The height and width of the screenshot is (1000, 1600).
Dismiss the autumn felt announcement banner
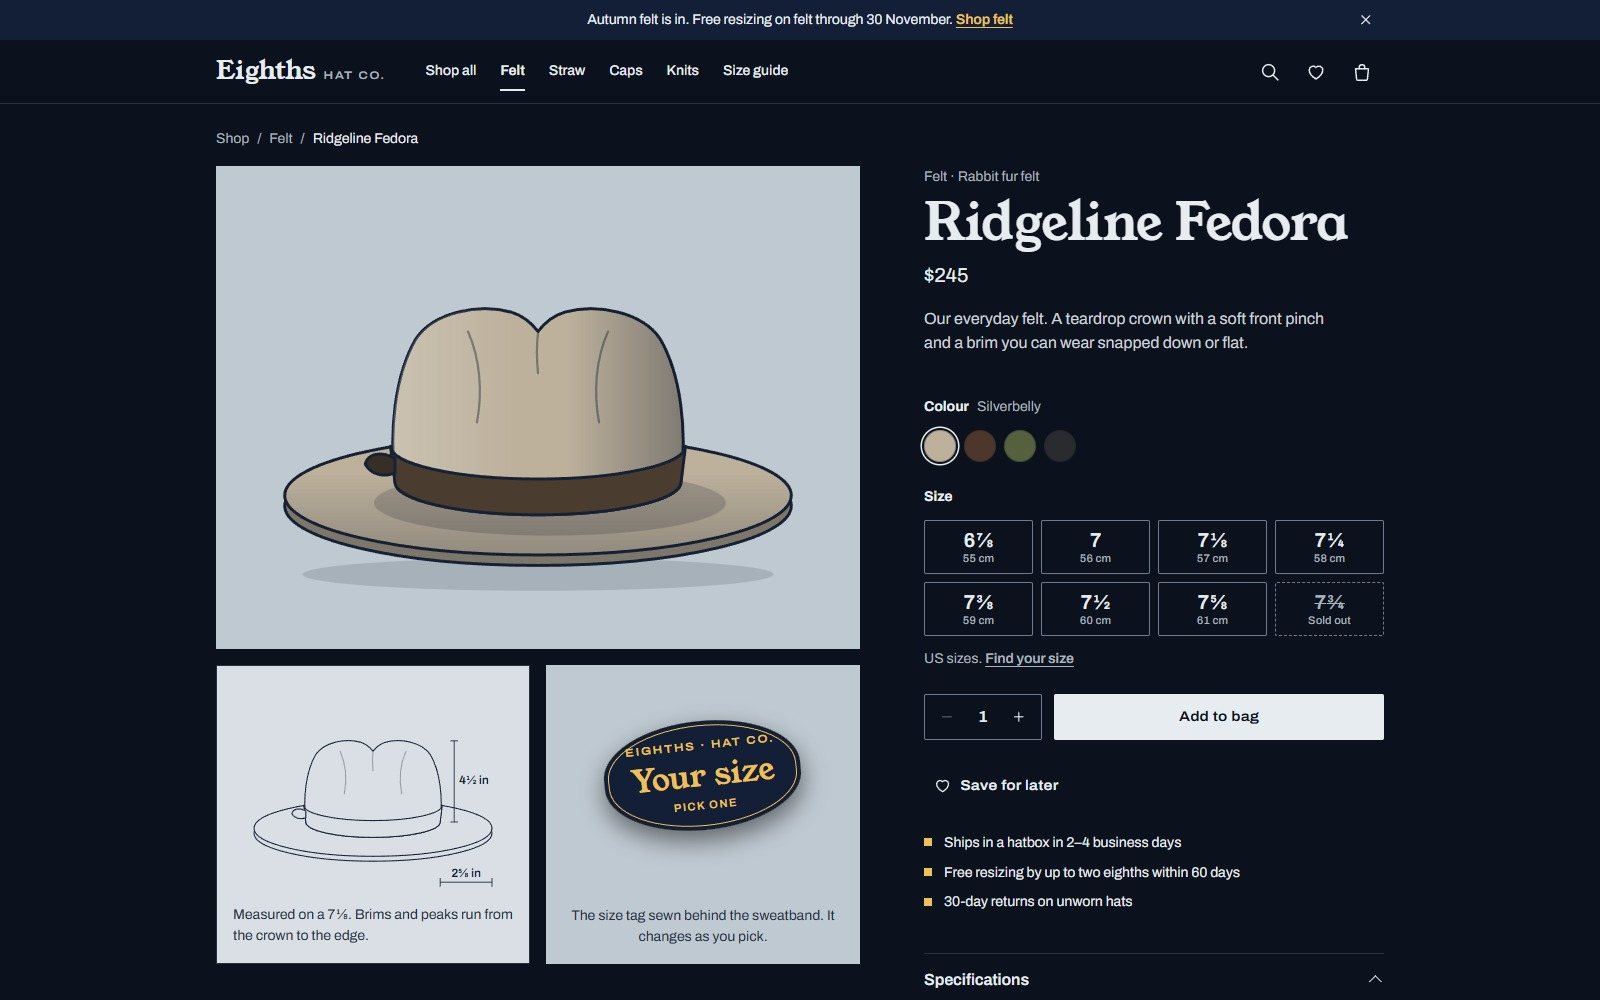pyautogui.click(x=1366, y=20)
